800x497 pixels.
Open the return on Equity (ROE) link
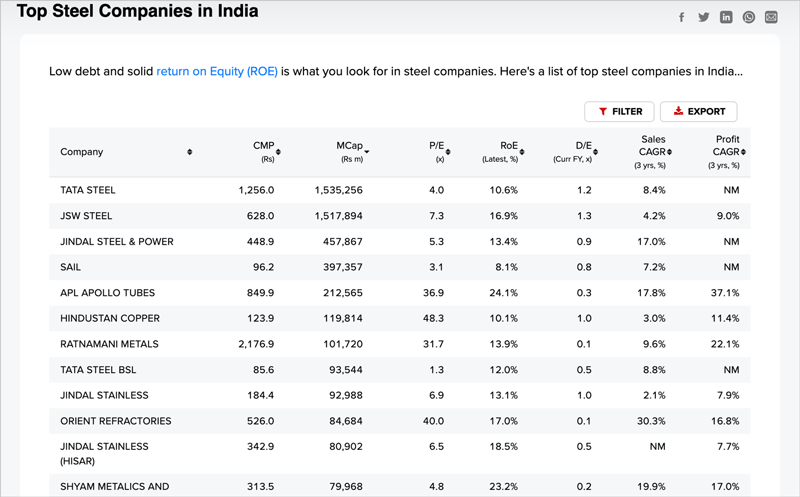point(217,71)
